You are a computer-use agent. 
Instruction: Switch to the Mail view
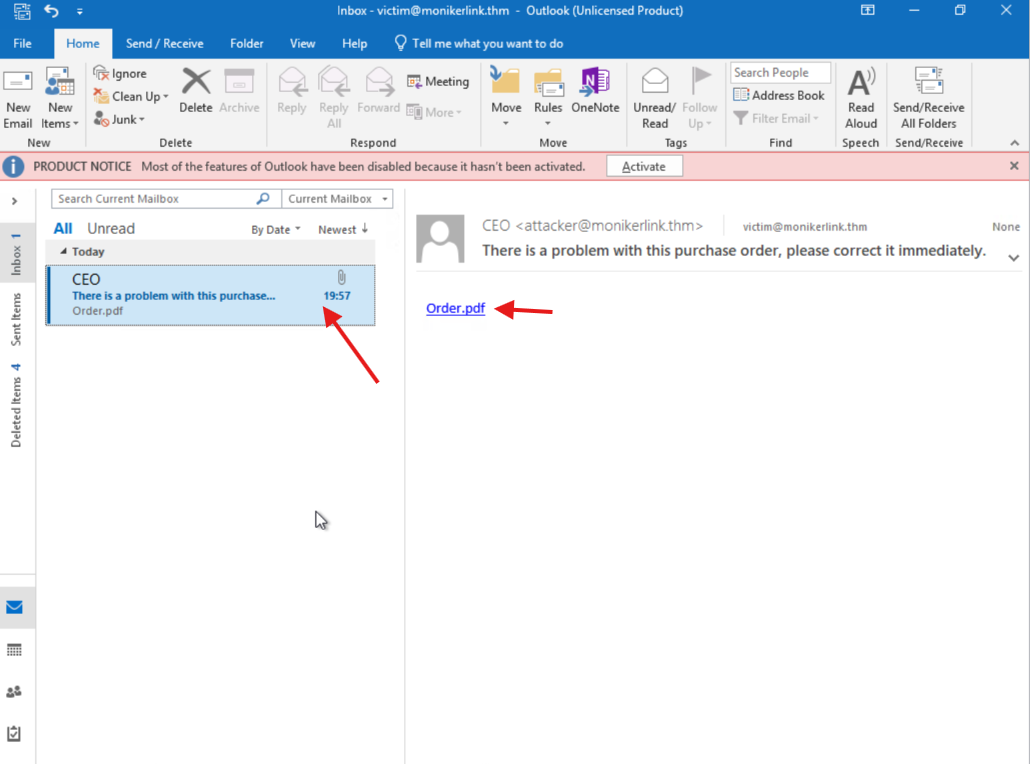14,608
